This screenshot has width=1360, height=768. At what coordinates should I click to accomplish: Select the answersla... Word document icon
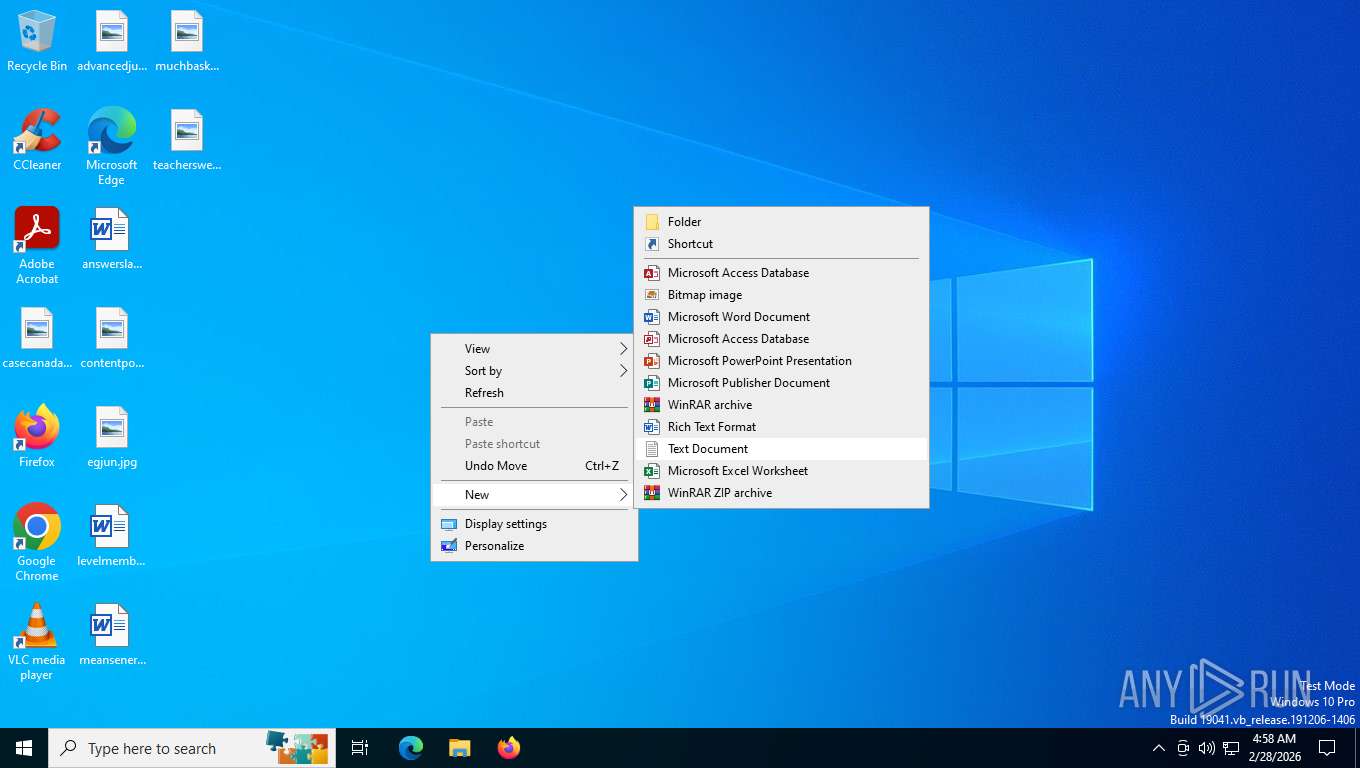112,239
